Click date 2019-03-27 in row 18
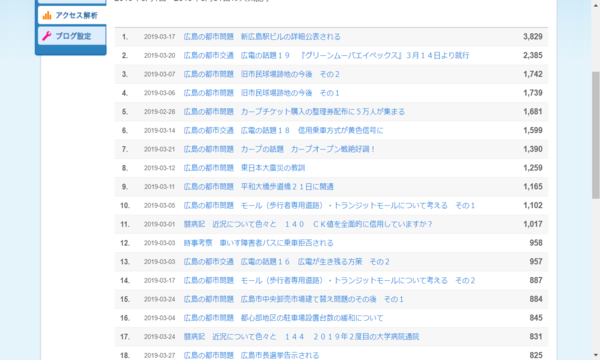 point(160,355)
